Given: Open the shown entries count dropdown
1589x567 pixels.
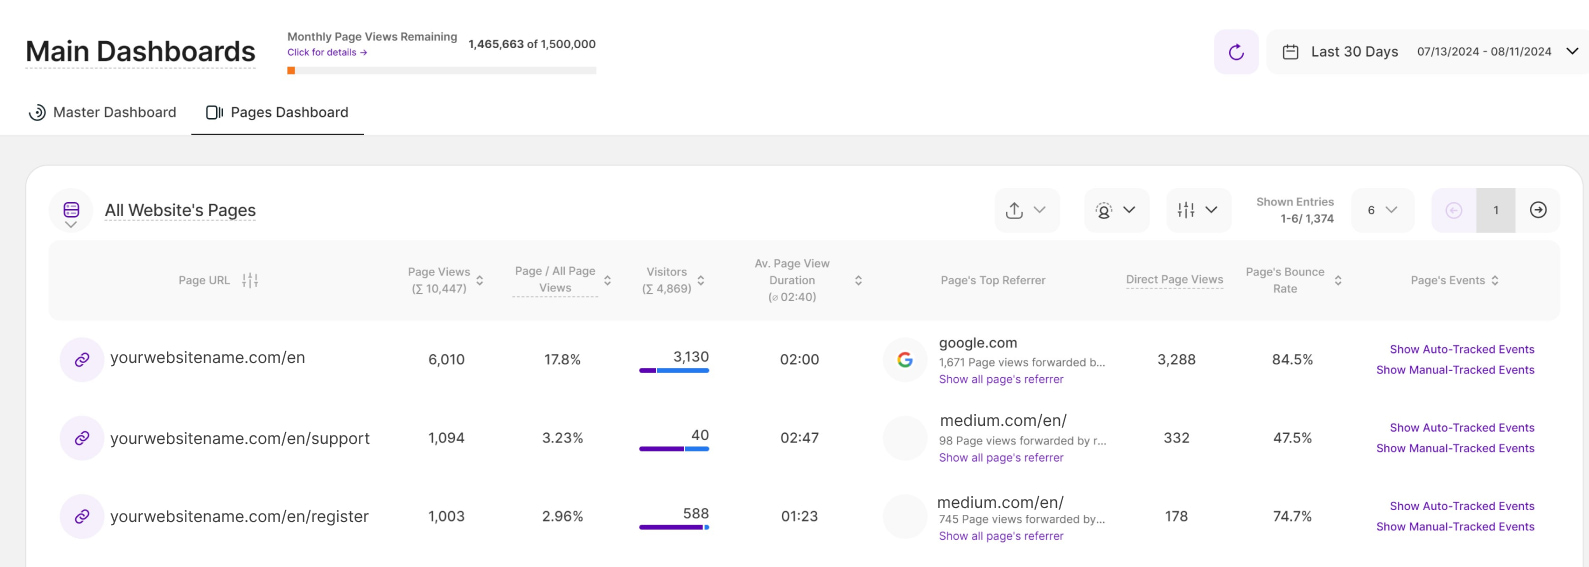Looking at the screenshot, I should coord(1382,210).
